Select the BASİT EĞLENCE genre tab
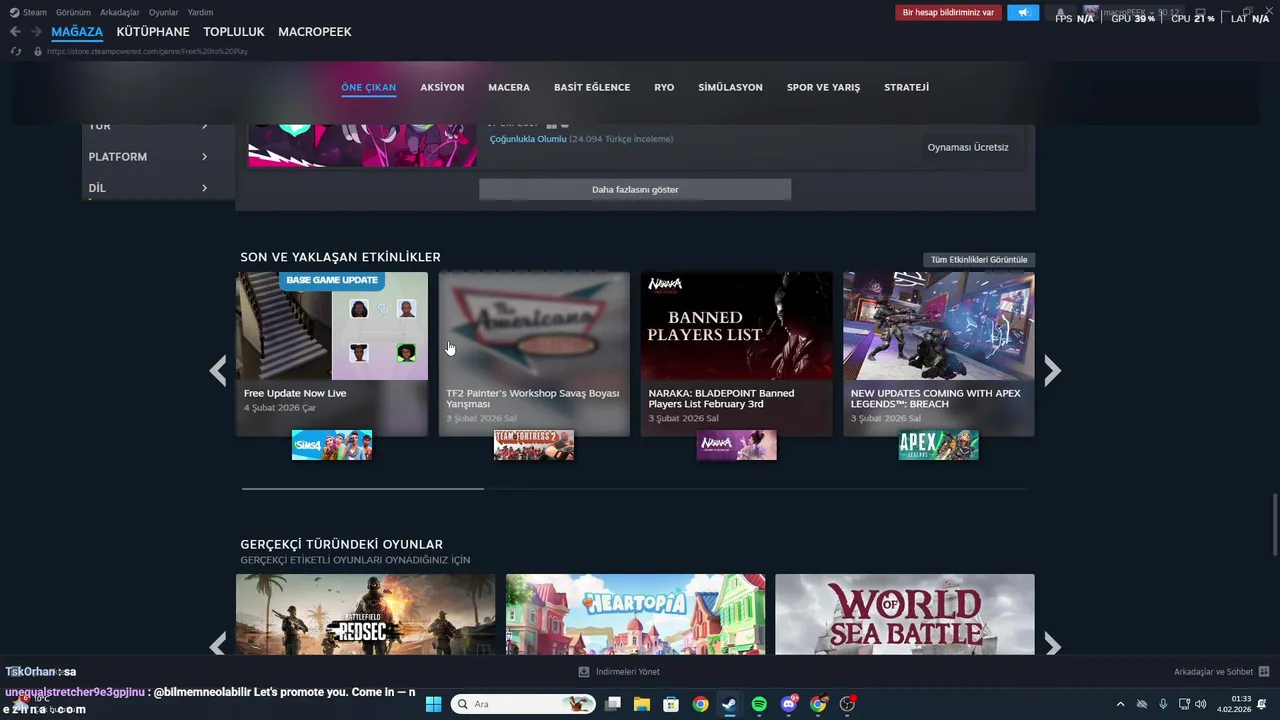 pyautogui.click(x=592, y=87)
